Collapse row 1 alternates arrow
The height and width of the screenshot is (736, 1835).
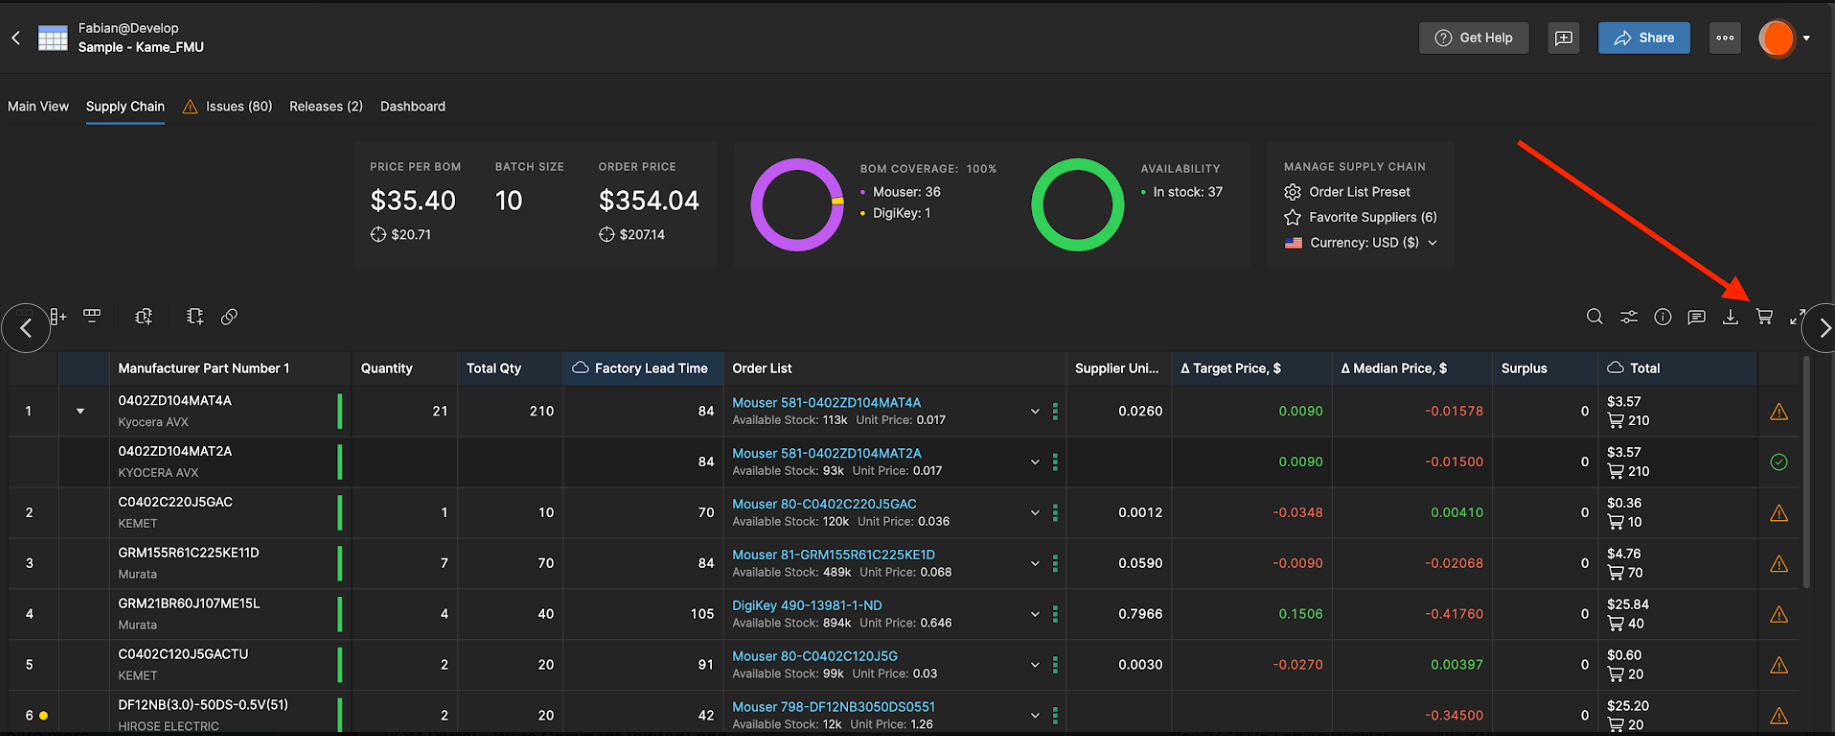coord(80,411)
